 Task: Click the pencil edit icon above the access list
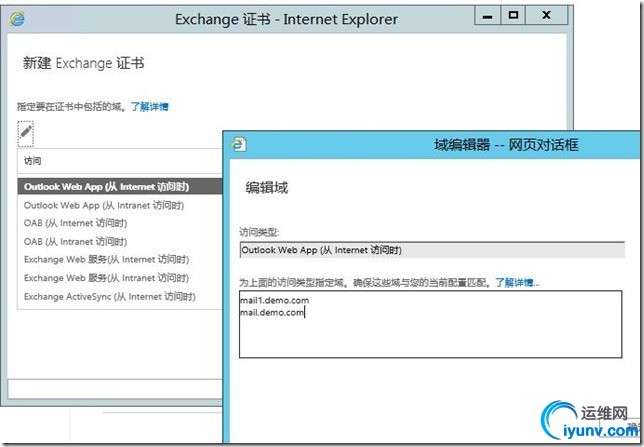pyautogui.click(x=25, y=134)
